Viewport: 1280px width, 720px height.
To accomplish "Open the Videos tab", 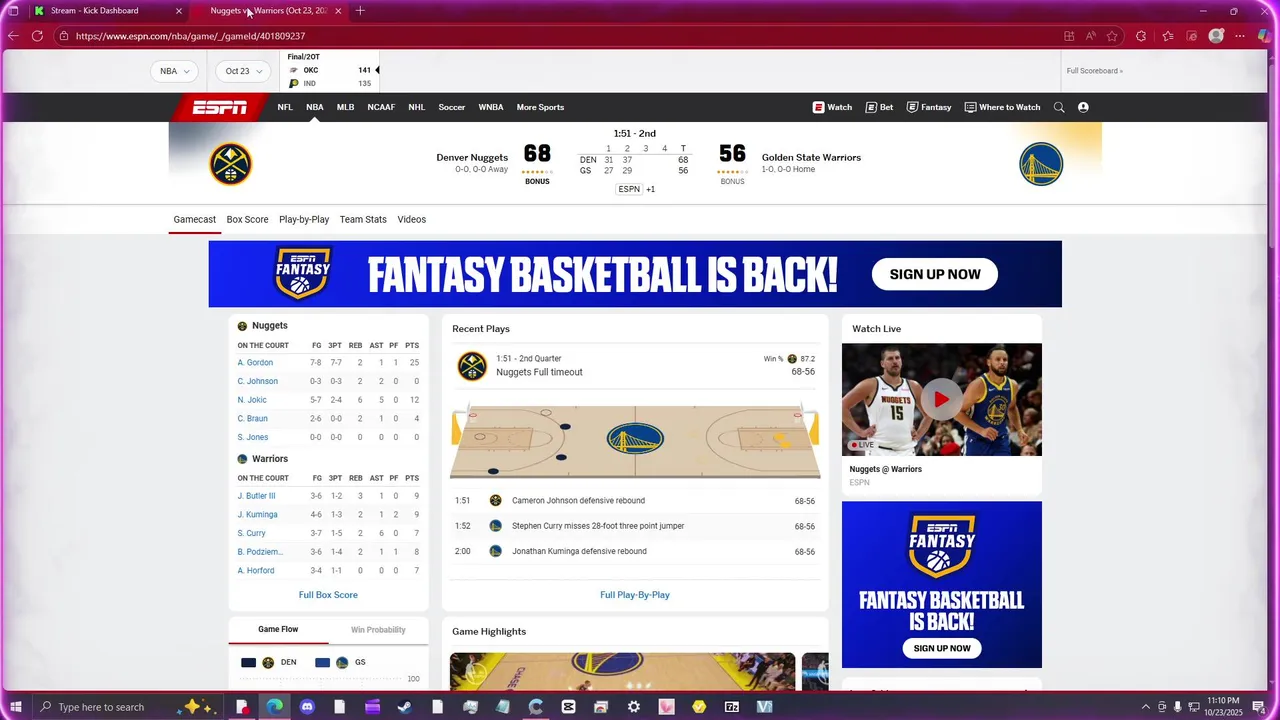I will 412,219.
